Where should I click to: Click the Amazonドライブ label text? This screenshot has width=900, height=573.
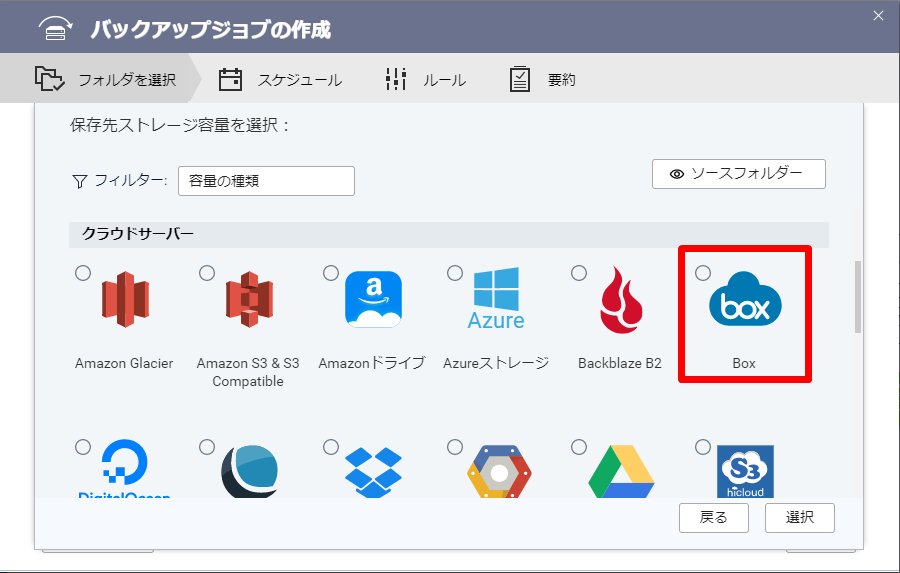(x=372, y=363)
